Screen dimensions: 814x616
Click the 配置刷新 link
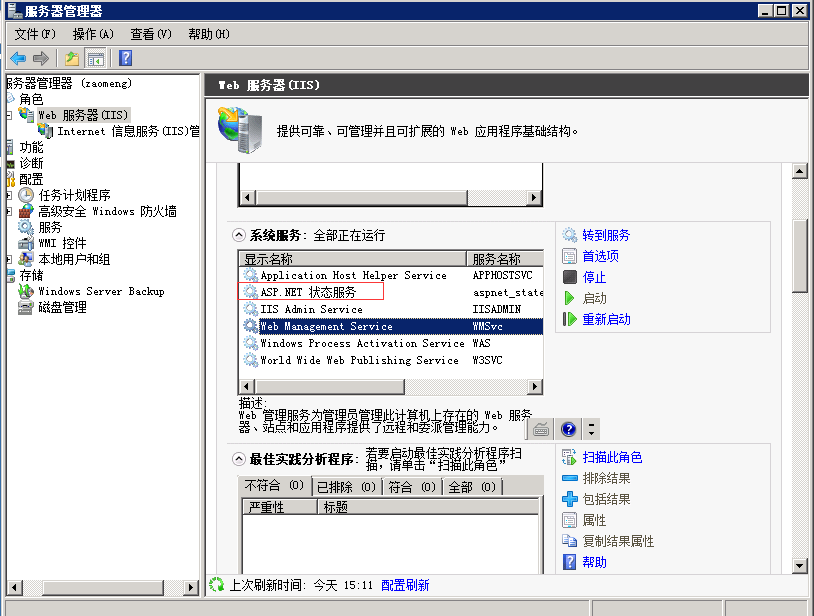click(x=405, y=585)
